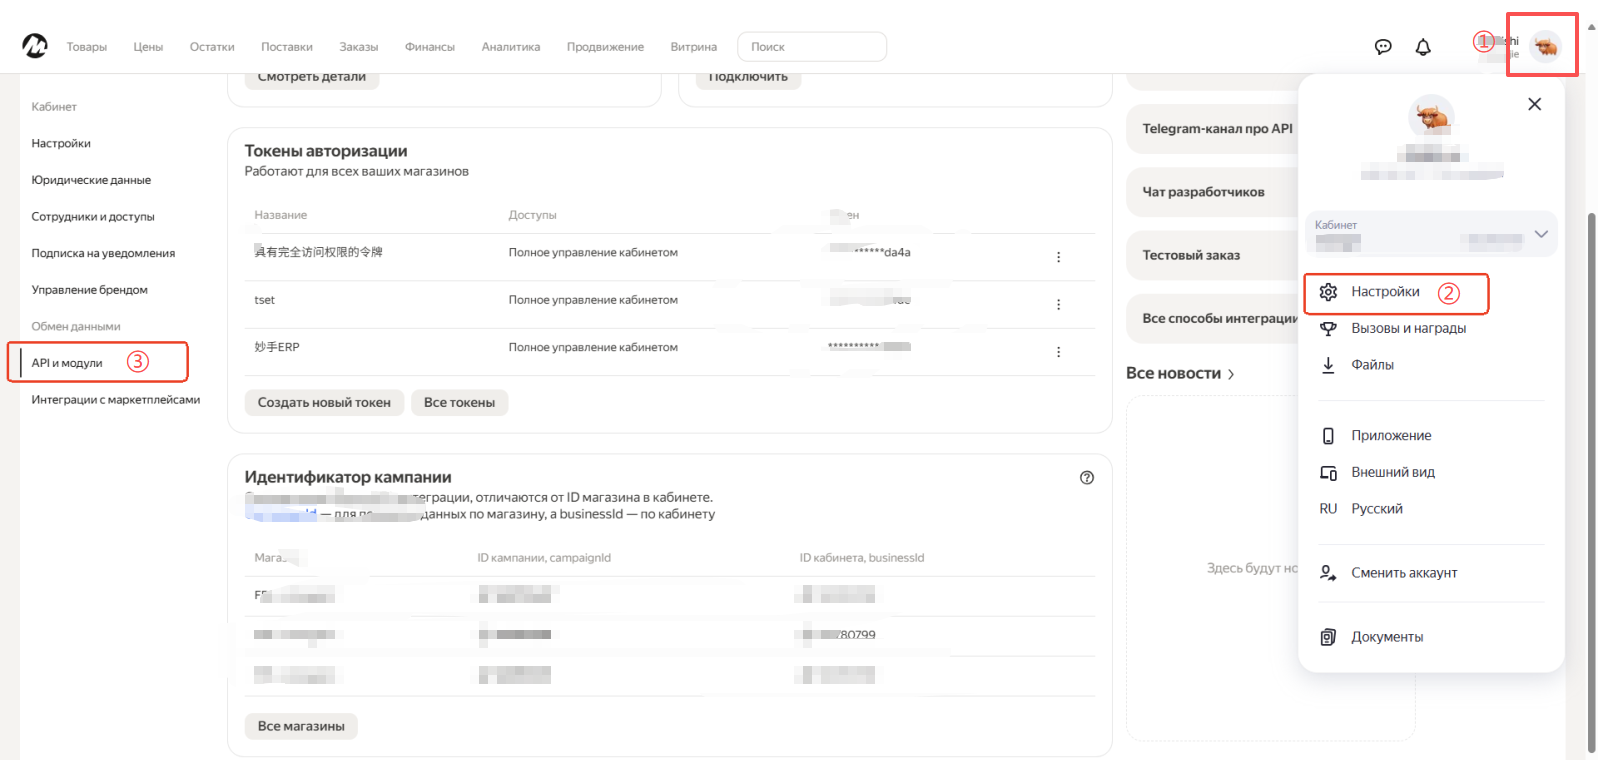1618x760 pixels.
Task: Click Создать новый токен button
Action: tap(324, 403)
